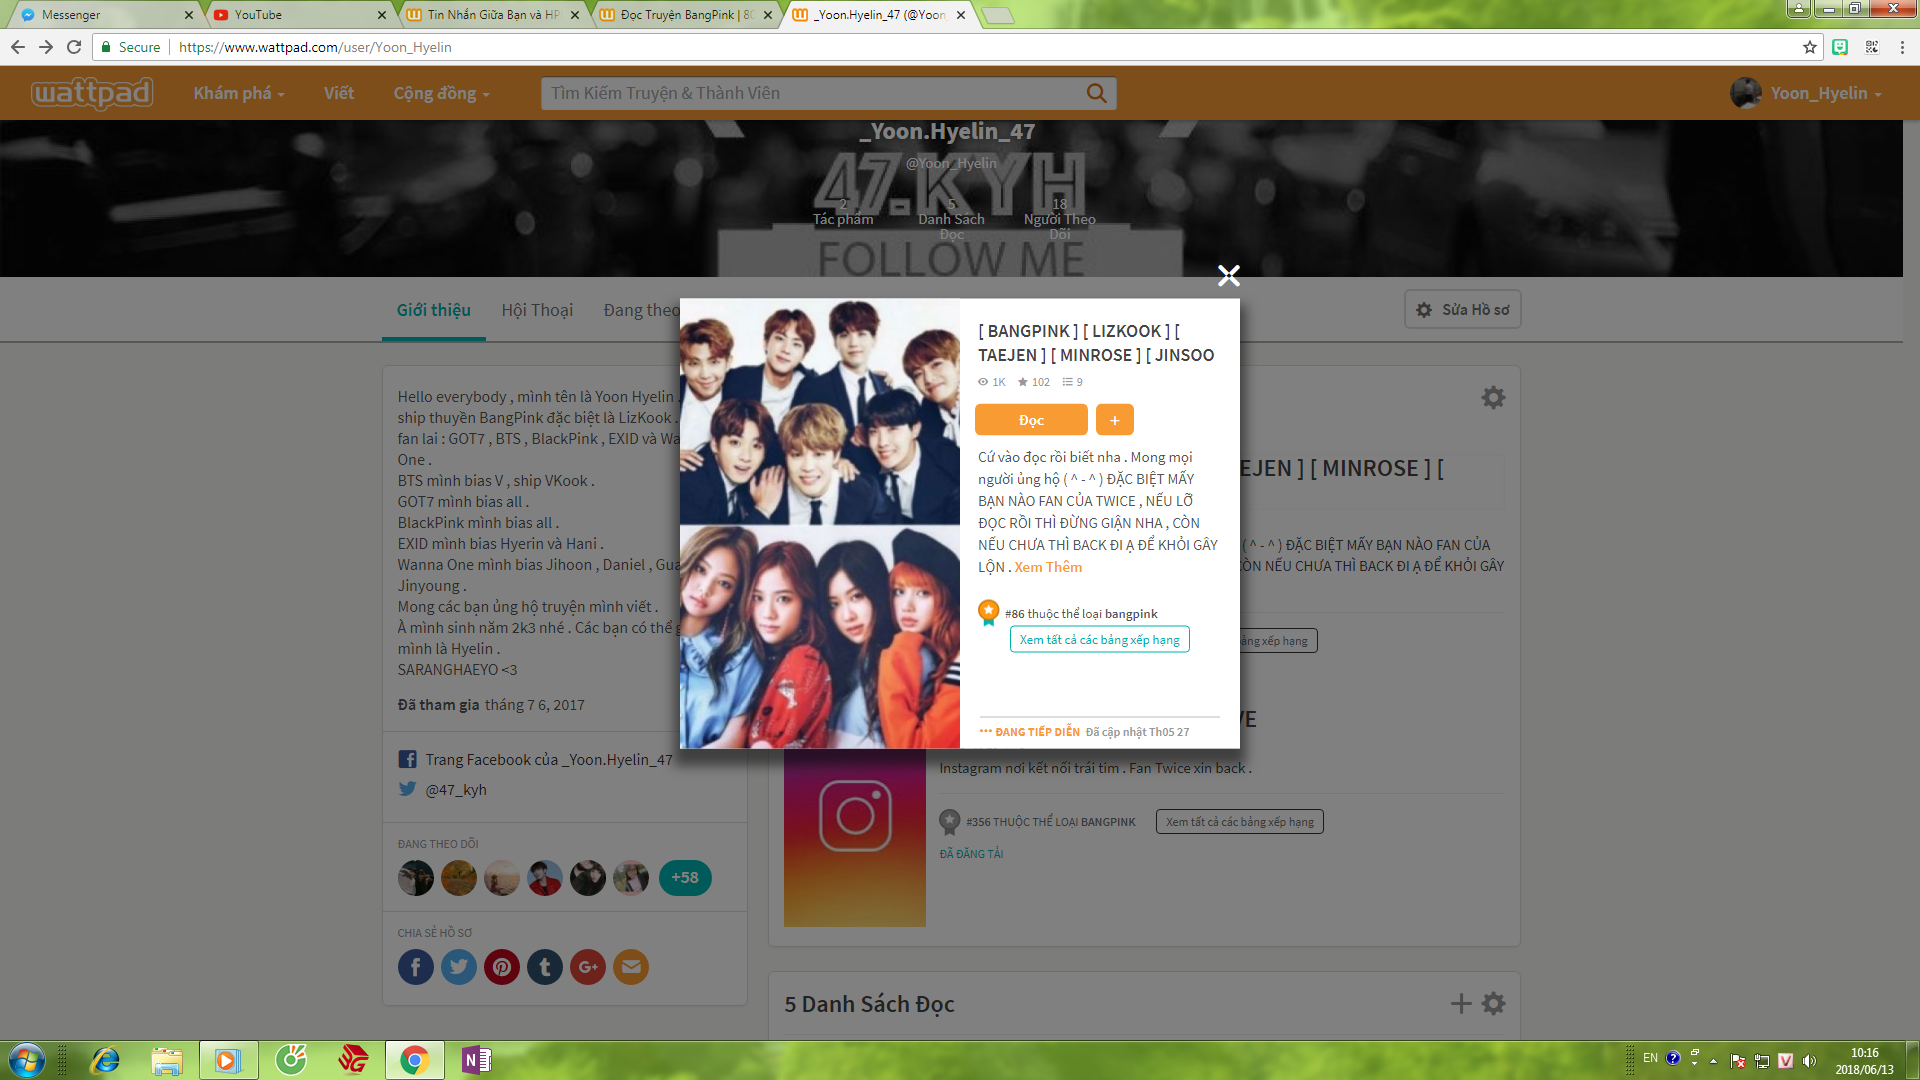Image resolution: width=1920 pixels, height=1080 pixels.
Task: Open Xem tất cả các bảng xếp hạng in popup
Action: (x=1100, y=640)
